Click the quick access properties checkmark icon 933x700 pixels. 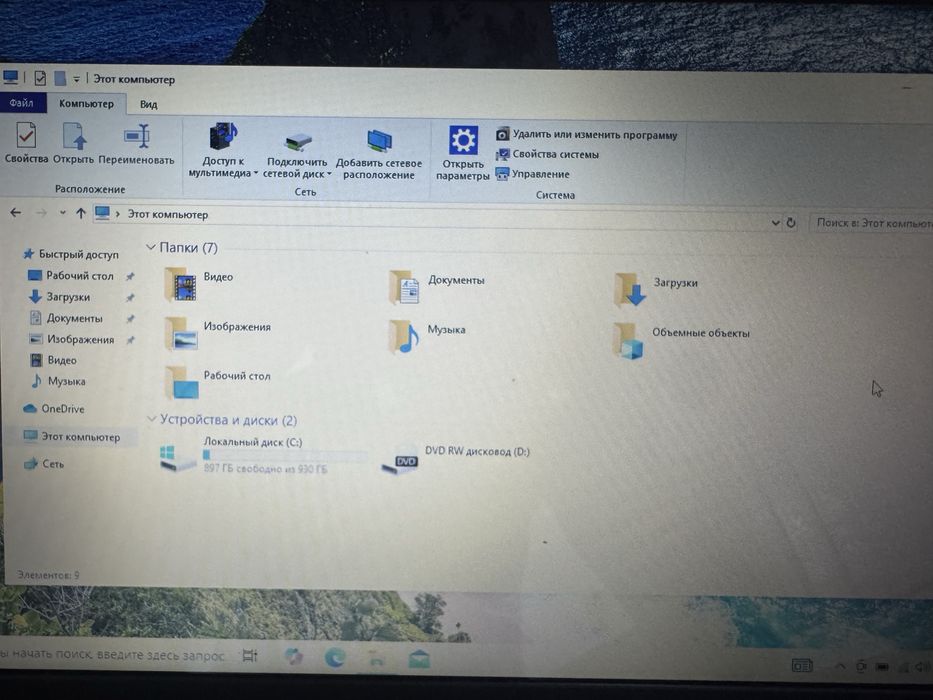[x=40, y=78]
